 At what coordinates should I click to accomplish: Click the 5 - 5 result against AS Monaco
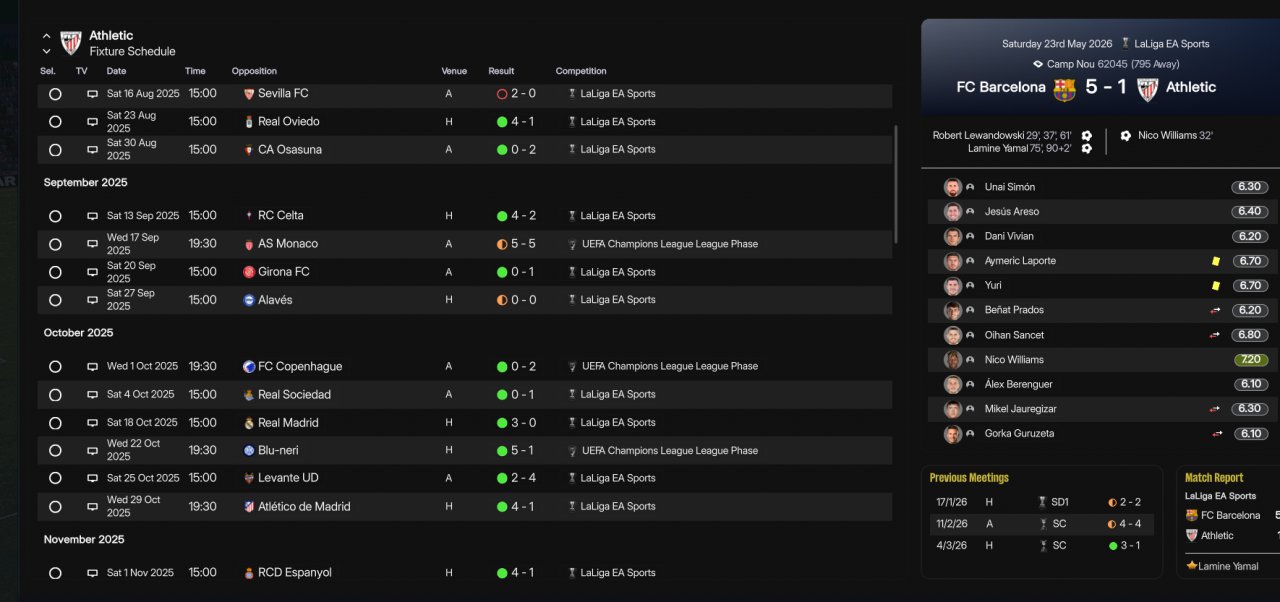coord(523,244)
